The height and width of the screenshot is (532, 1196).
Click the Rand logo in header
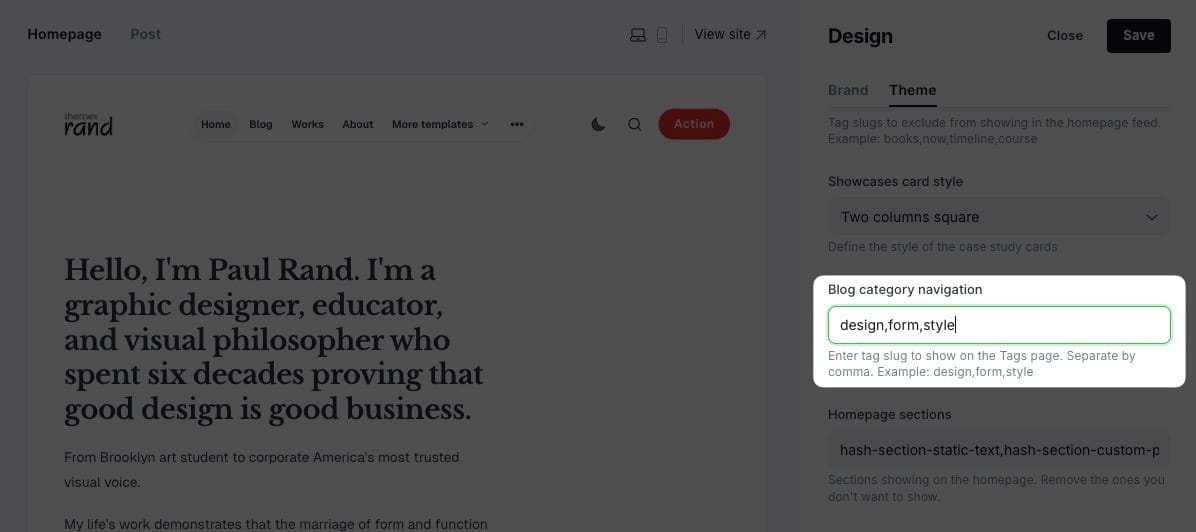click(x=88, y=124)
